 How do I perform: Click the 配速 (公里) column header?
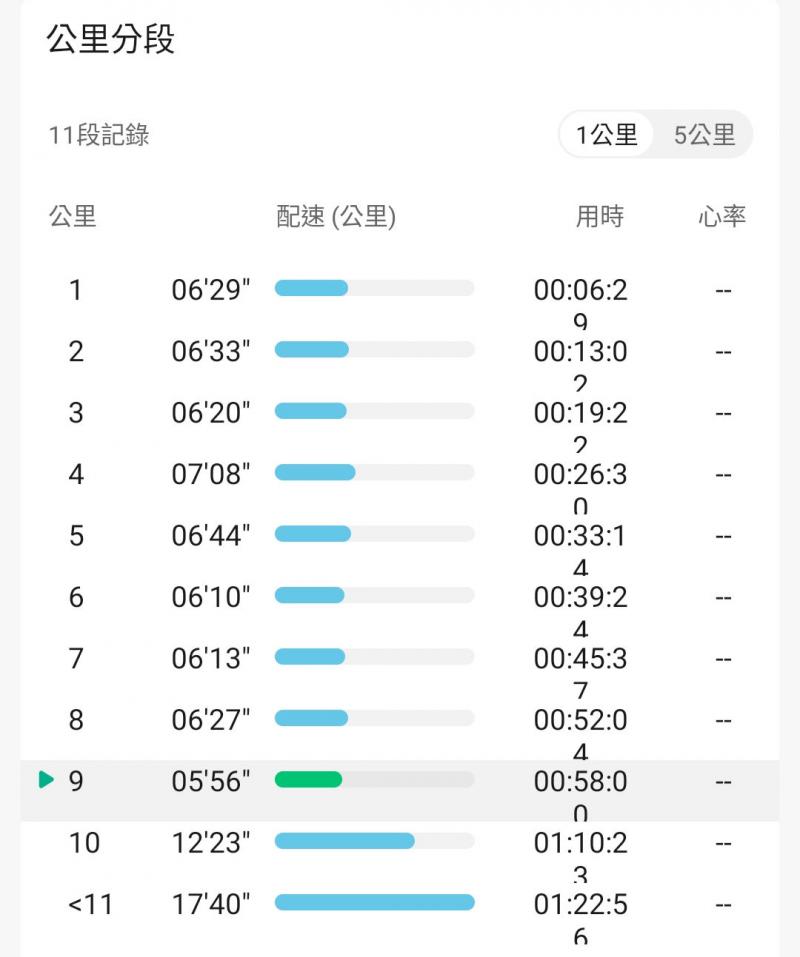tap(336, 216)
